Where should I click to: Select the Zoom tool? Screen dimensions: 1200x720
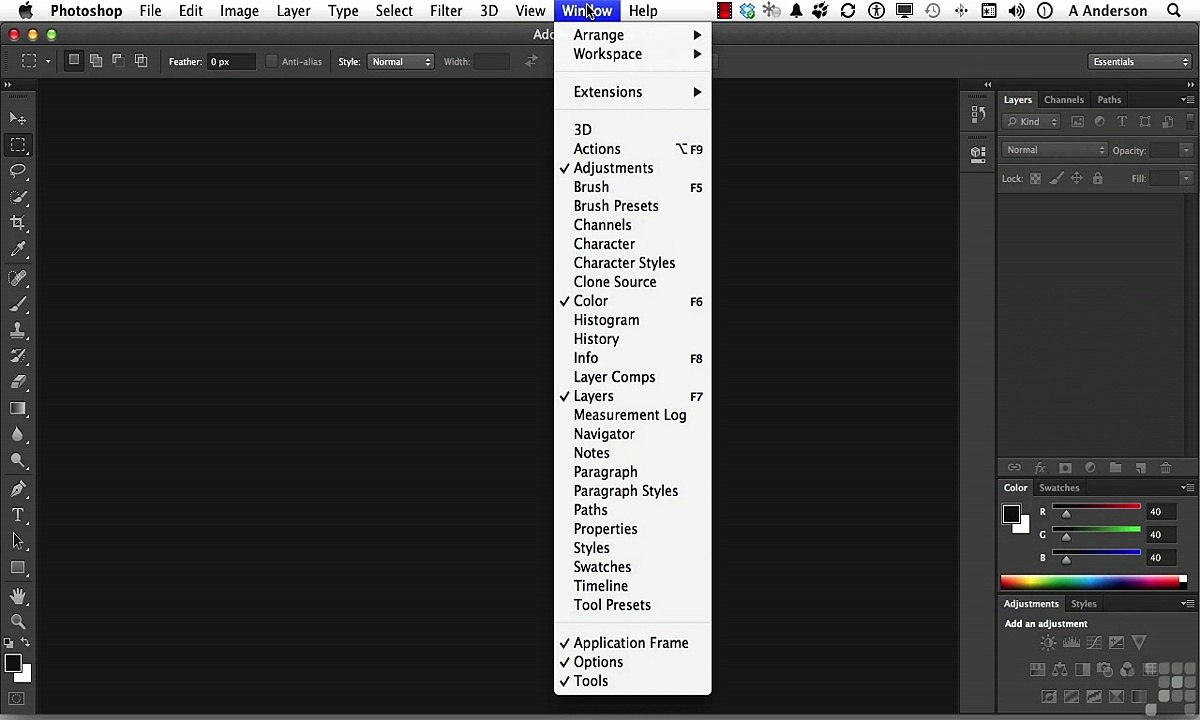[18, 622]
